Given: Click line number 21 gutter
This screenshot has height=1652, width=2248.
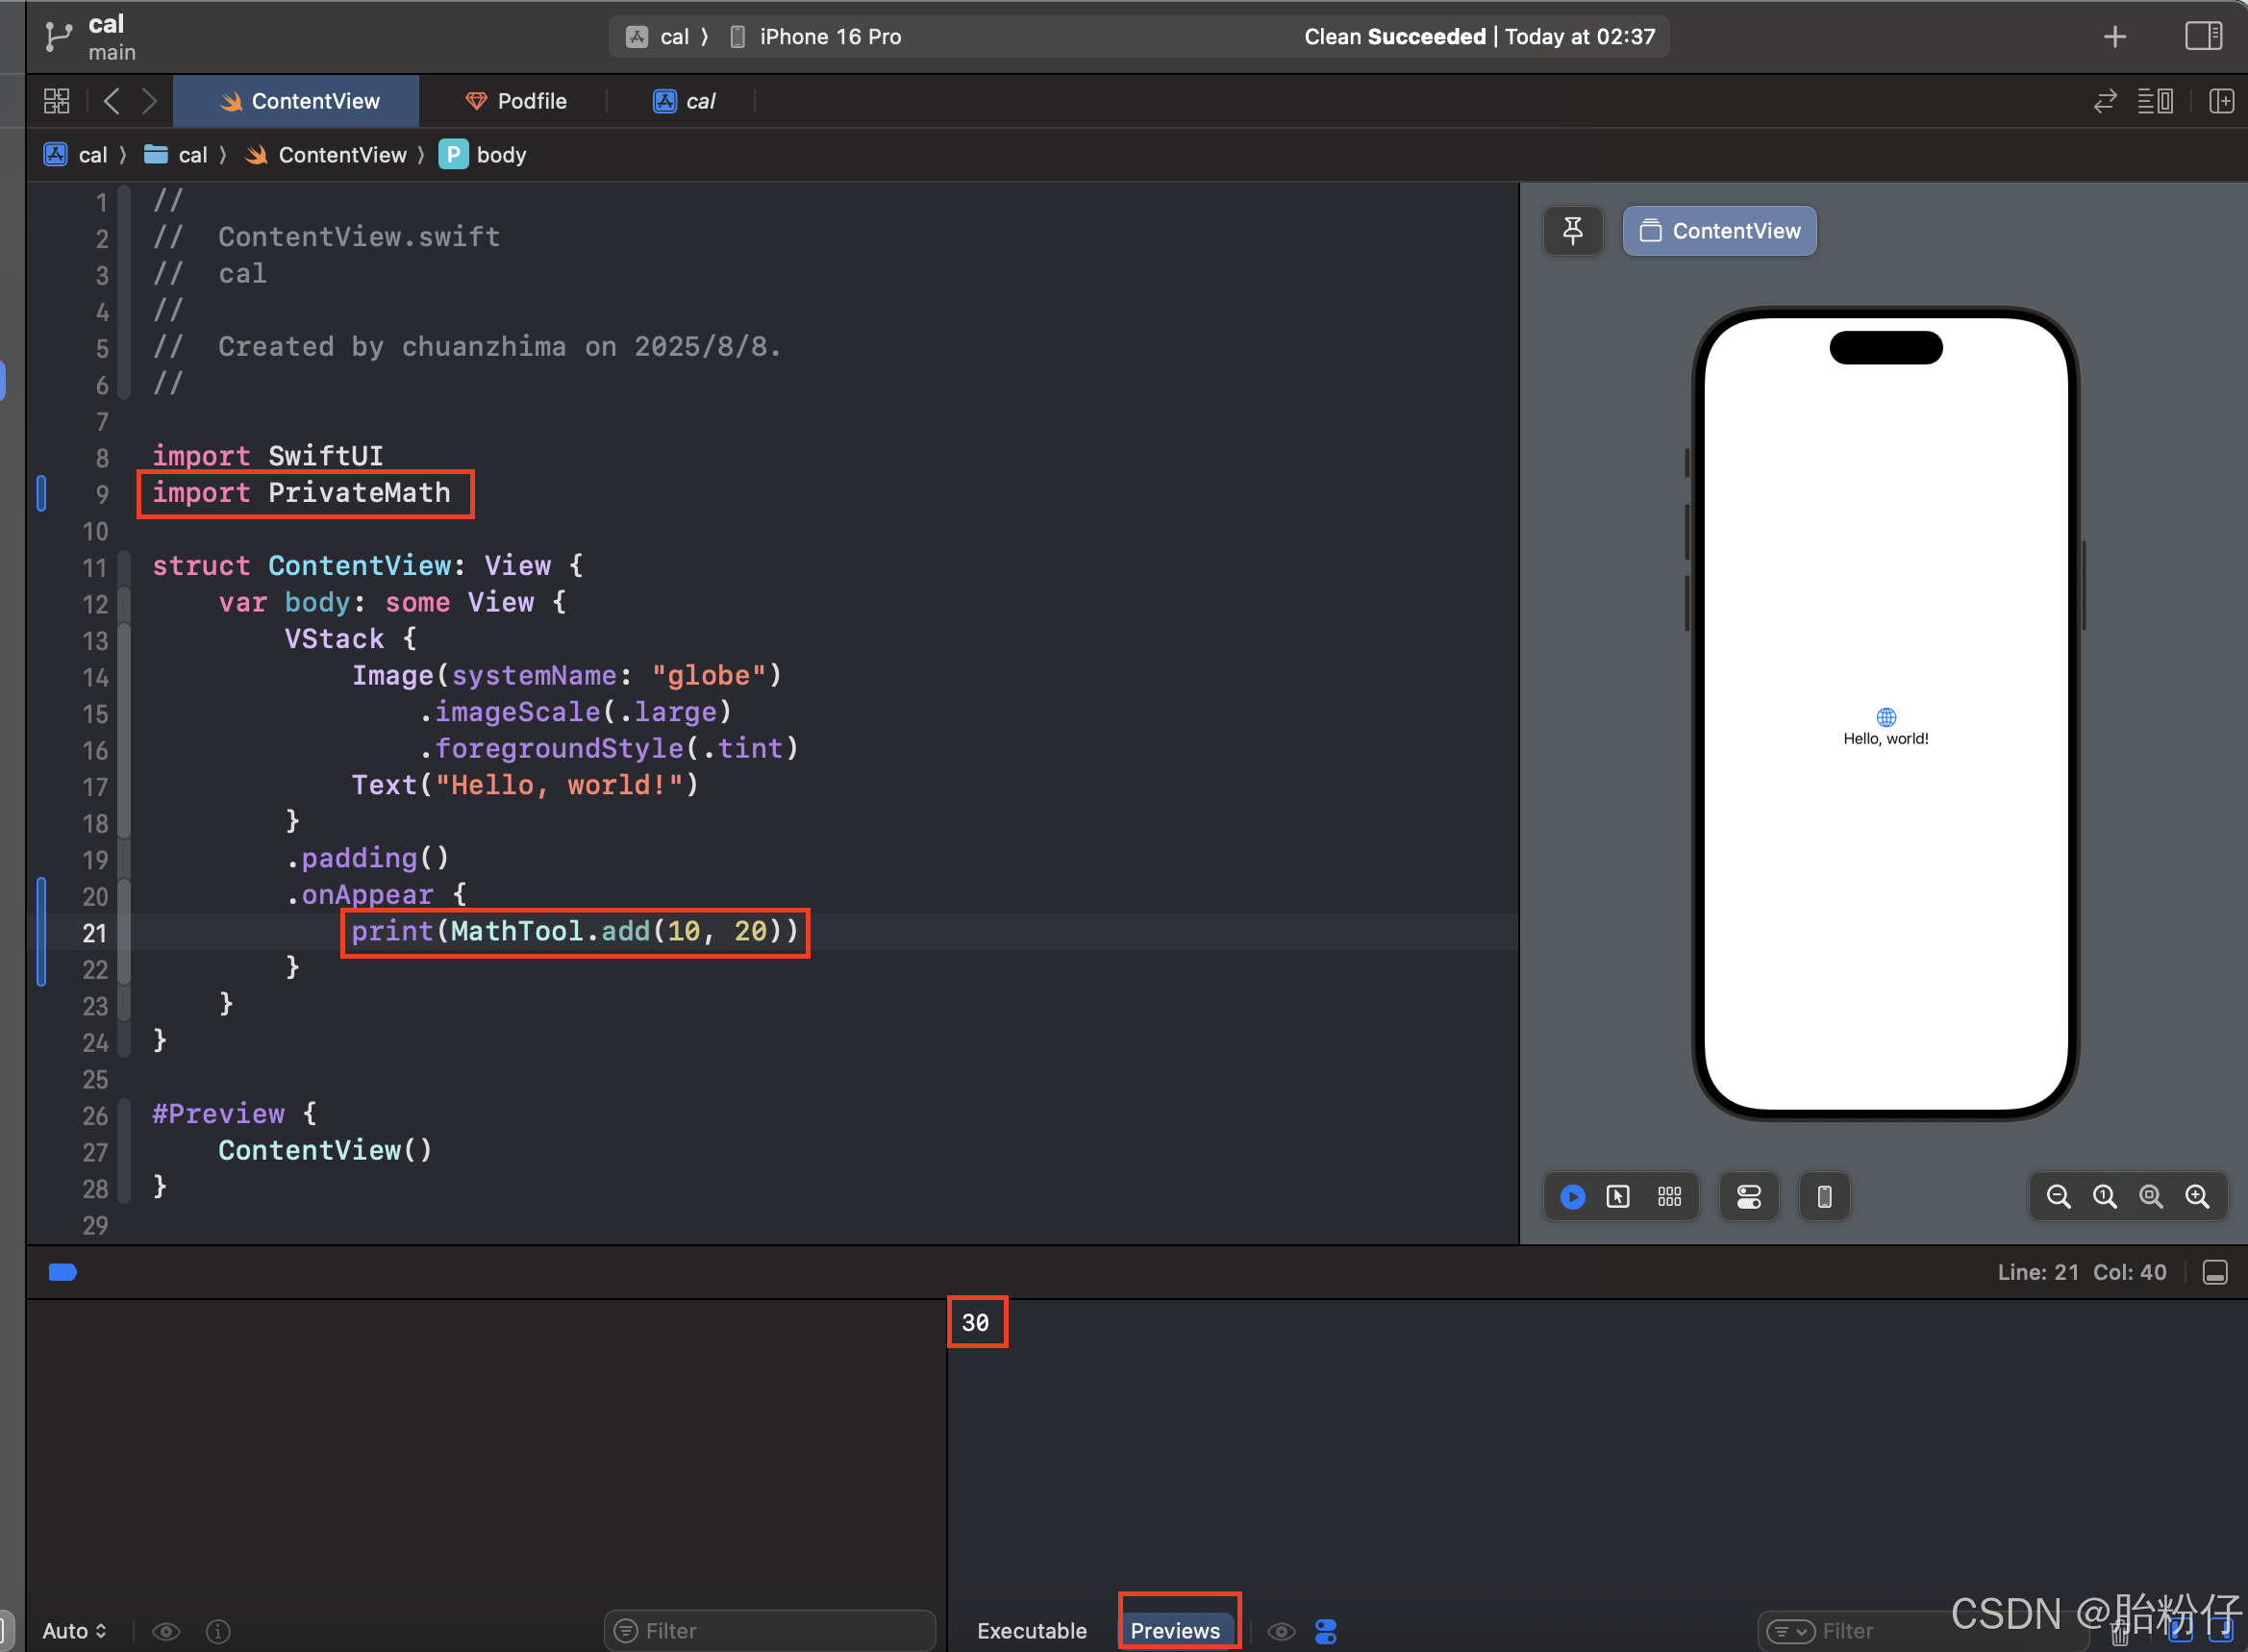Looking at the screenshot, I should pos(95,933).
